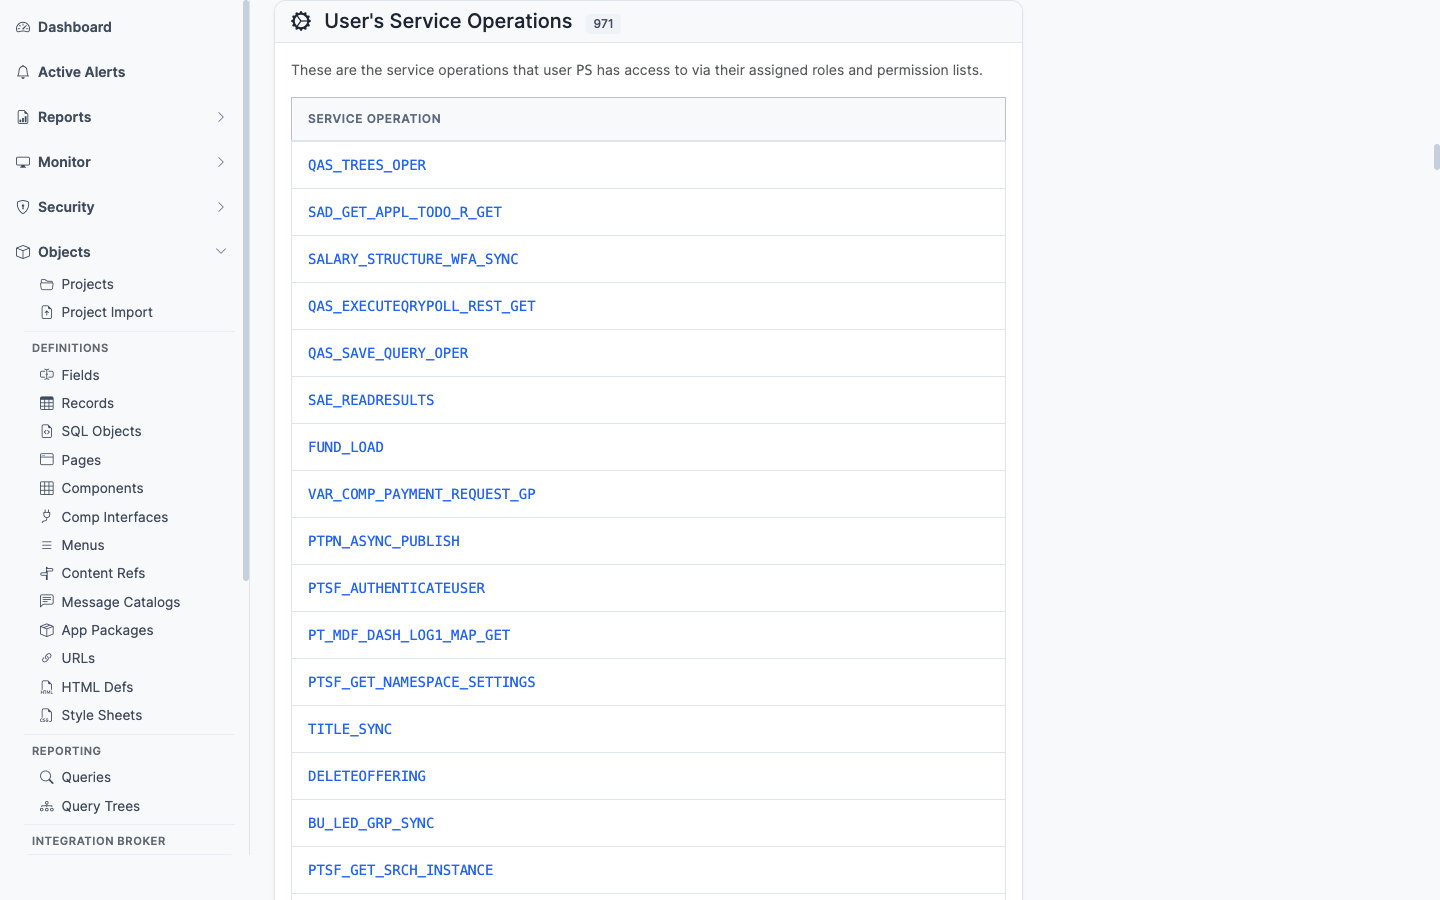Click the SQL Objects file icon

(47, 431)
